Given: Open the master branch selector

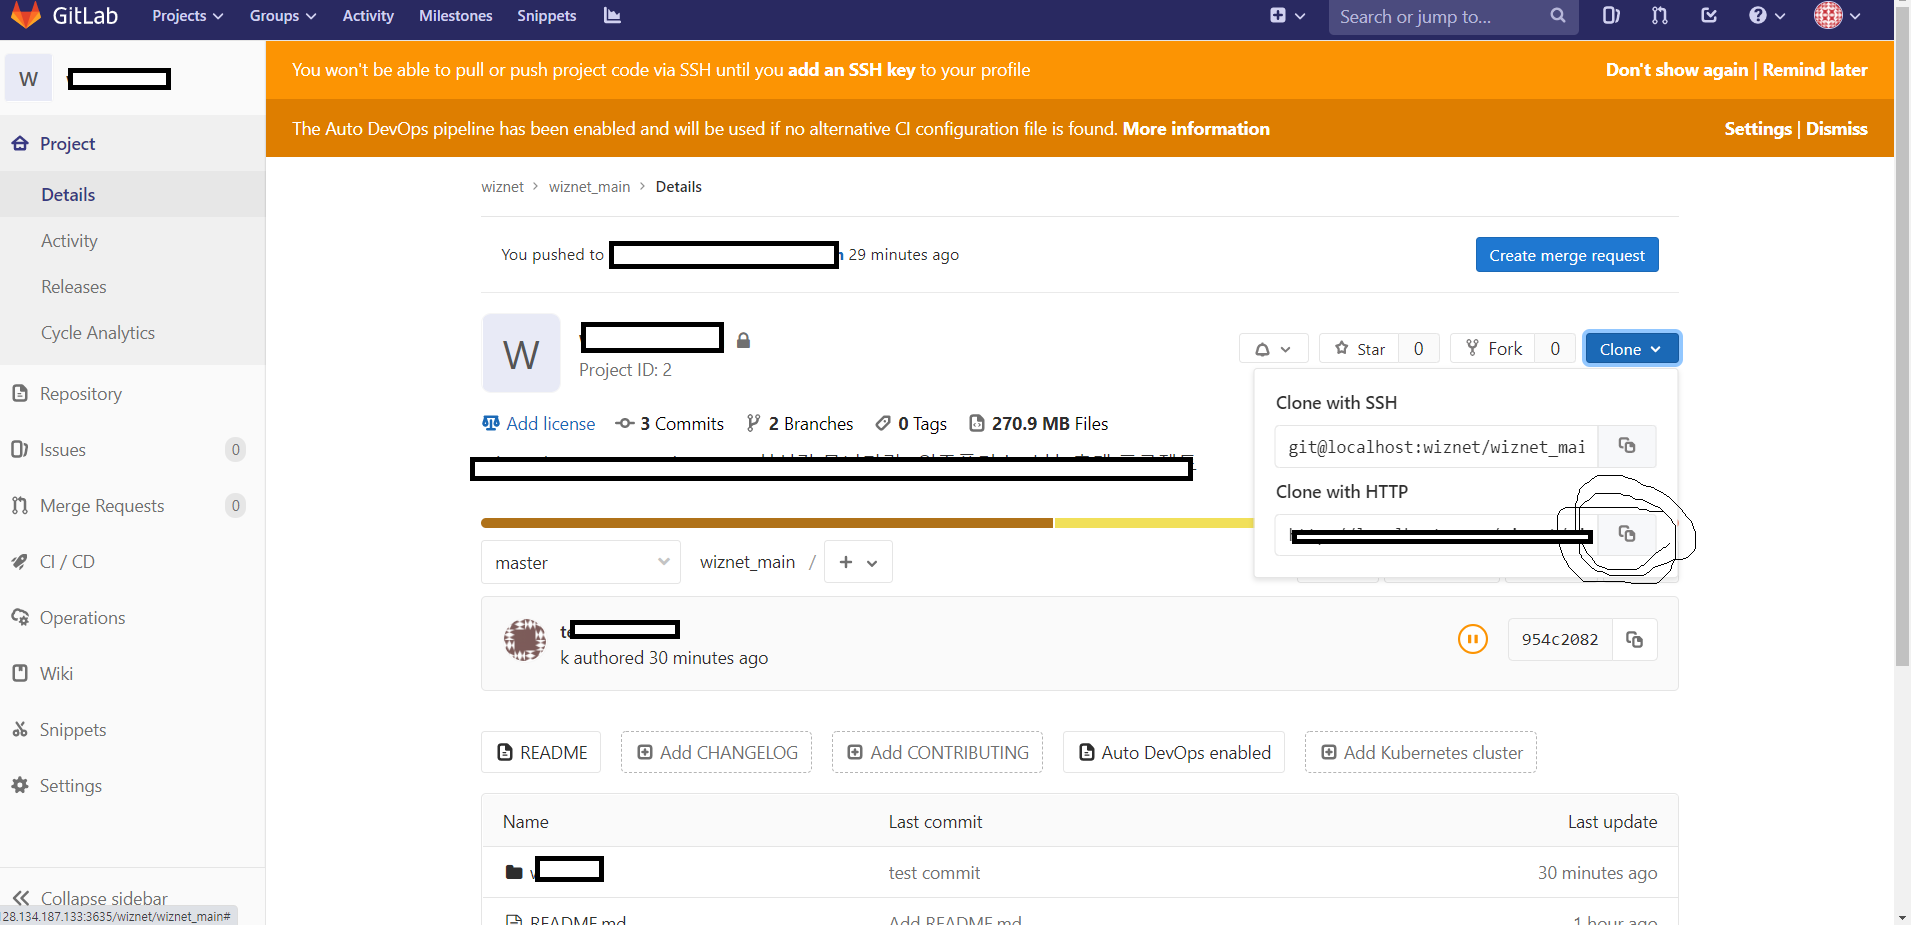Looking at the screenshot, I should click(x=581, y=563).
